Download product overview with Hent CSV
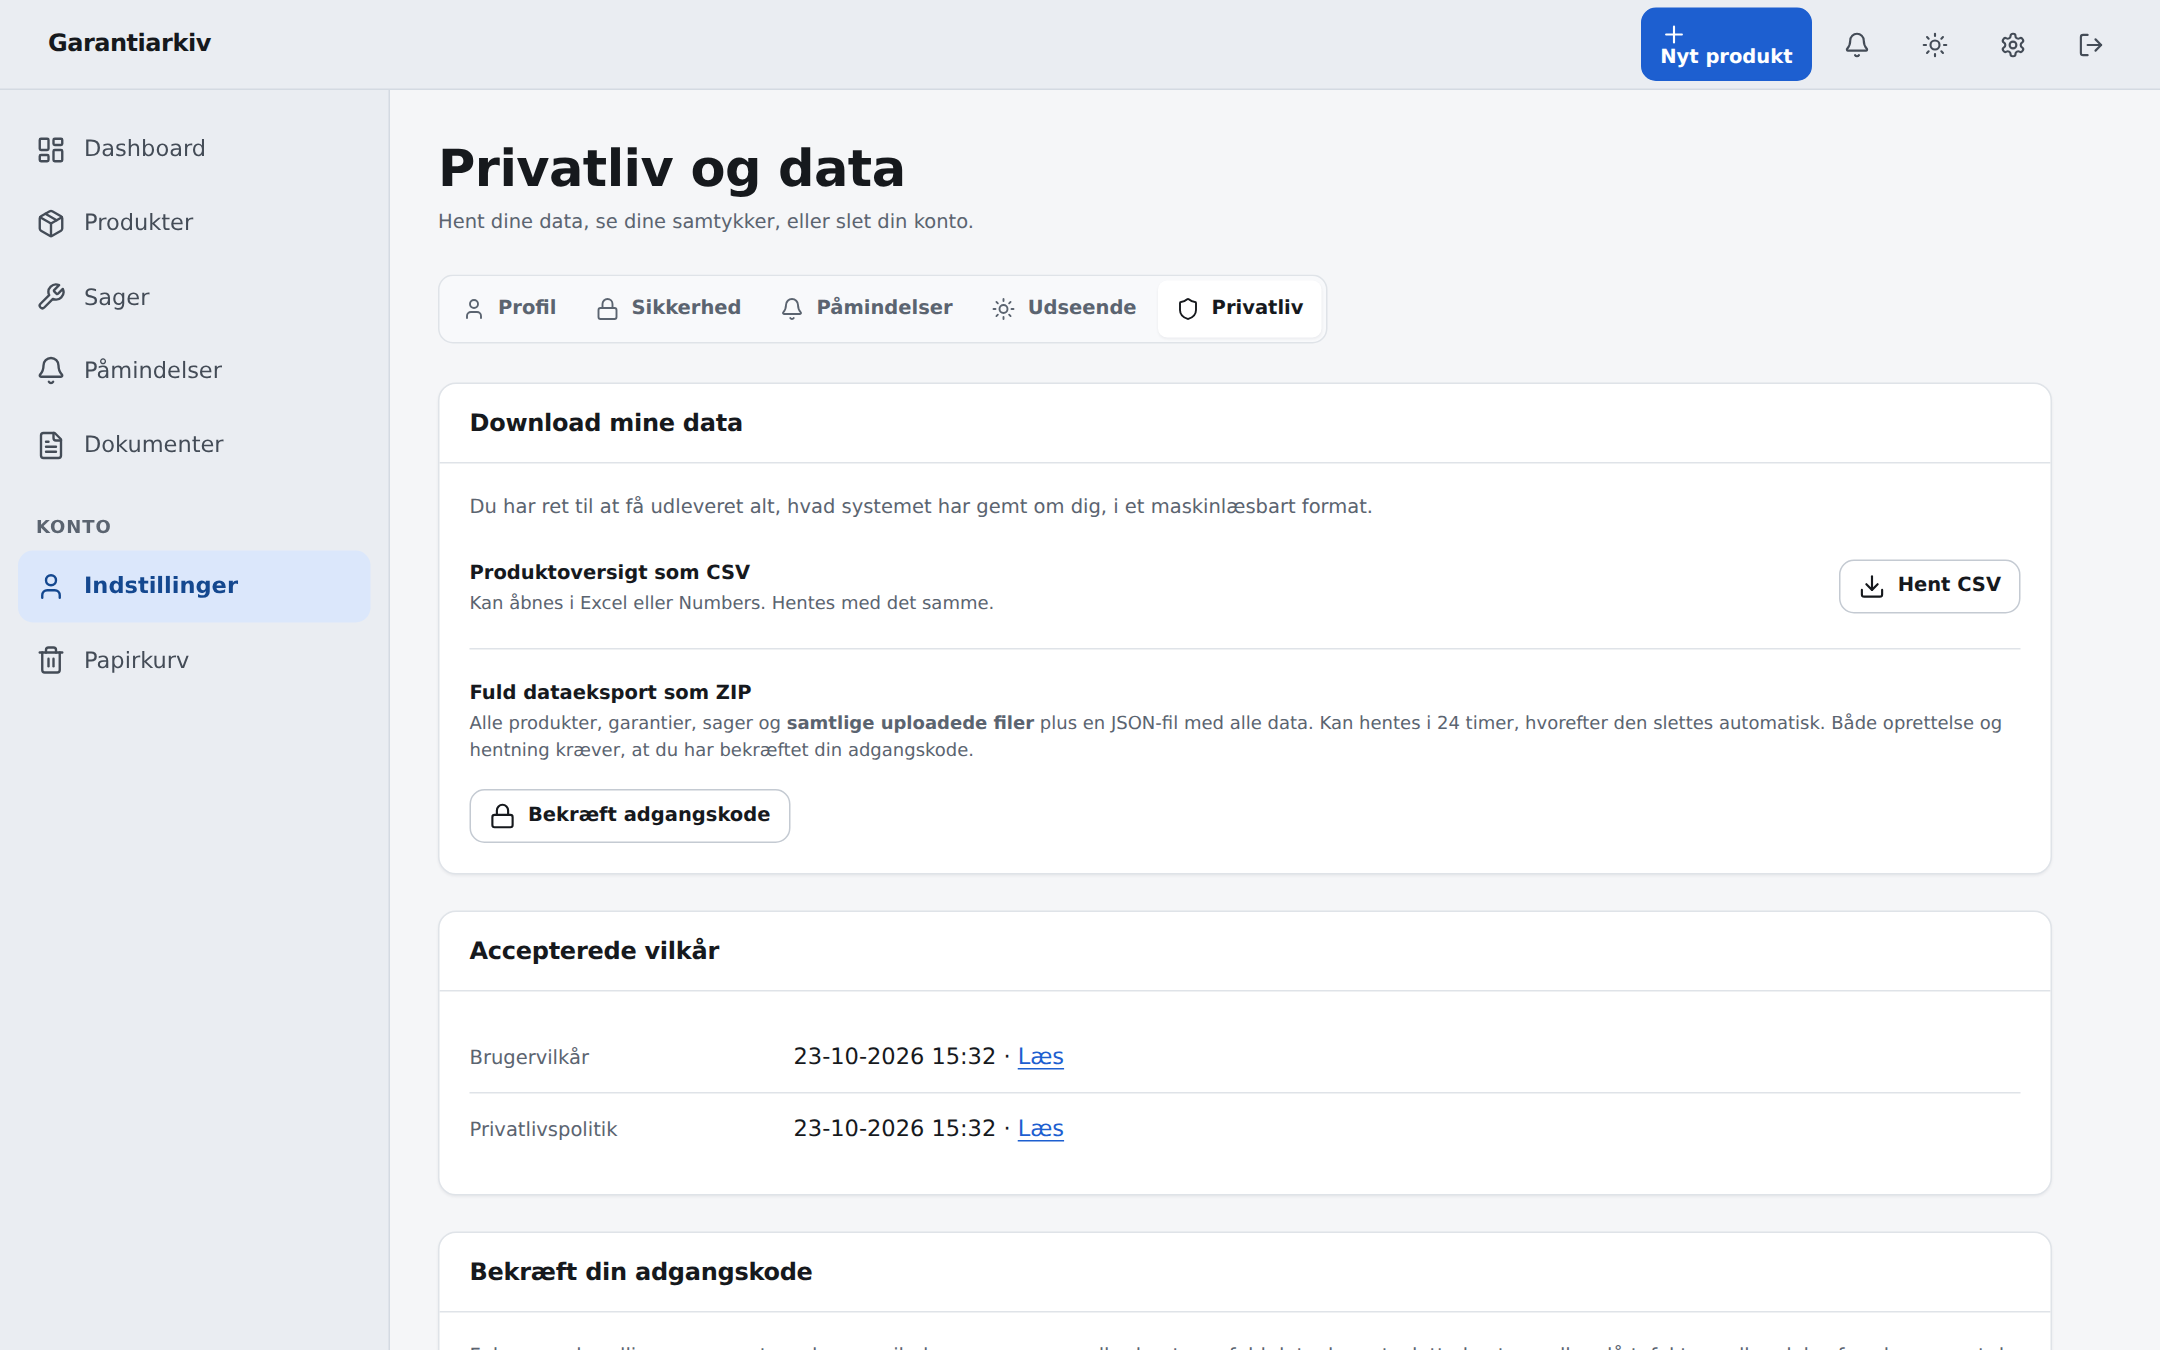Screen dimensions: 2160x1350 [1929, 586]
